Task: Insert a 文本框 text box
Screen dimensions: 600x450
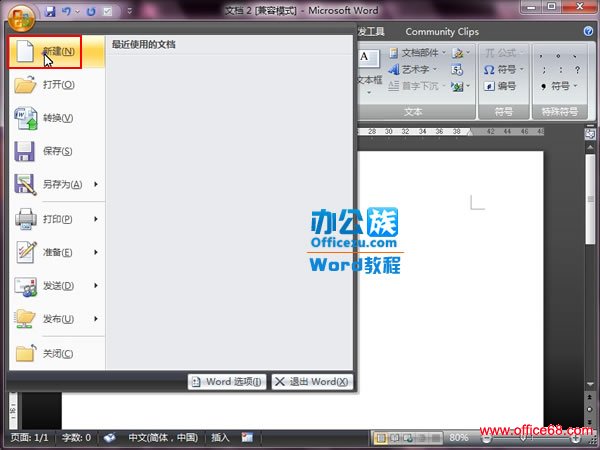Action: 369,73
